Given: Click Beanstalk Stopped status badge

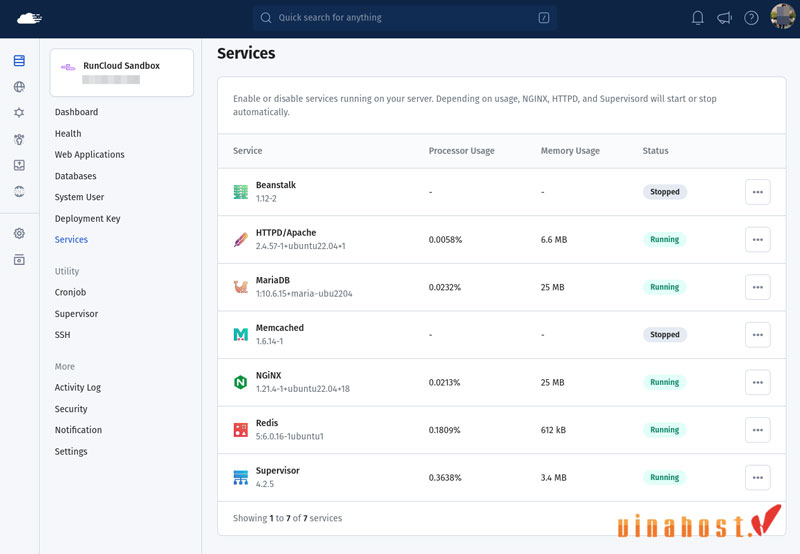Looking at the screenshot, I should tap(664, 192).
